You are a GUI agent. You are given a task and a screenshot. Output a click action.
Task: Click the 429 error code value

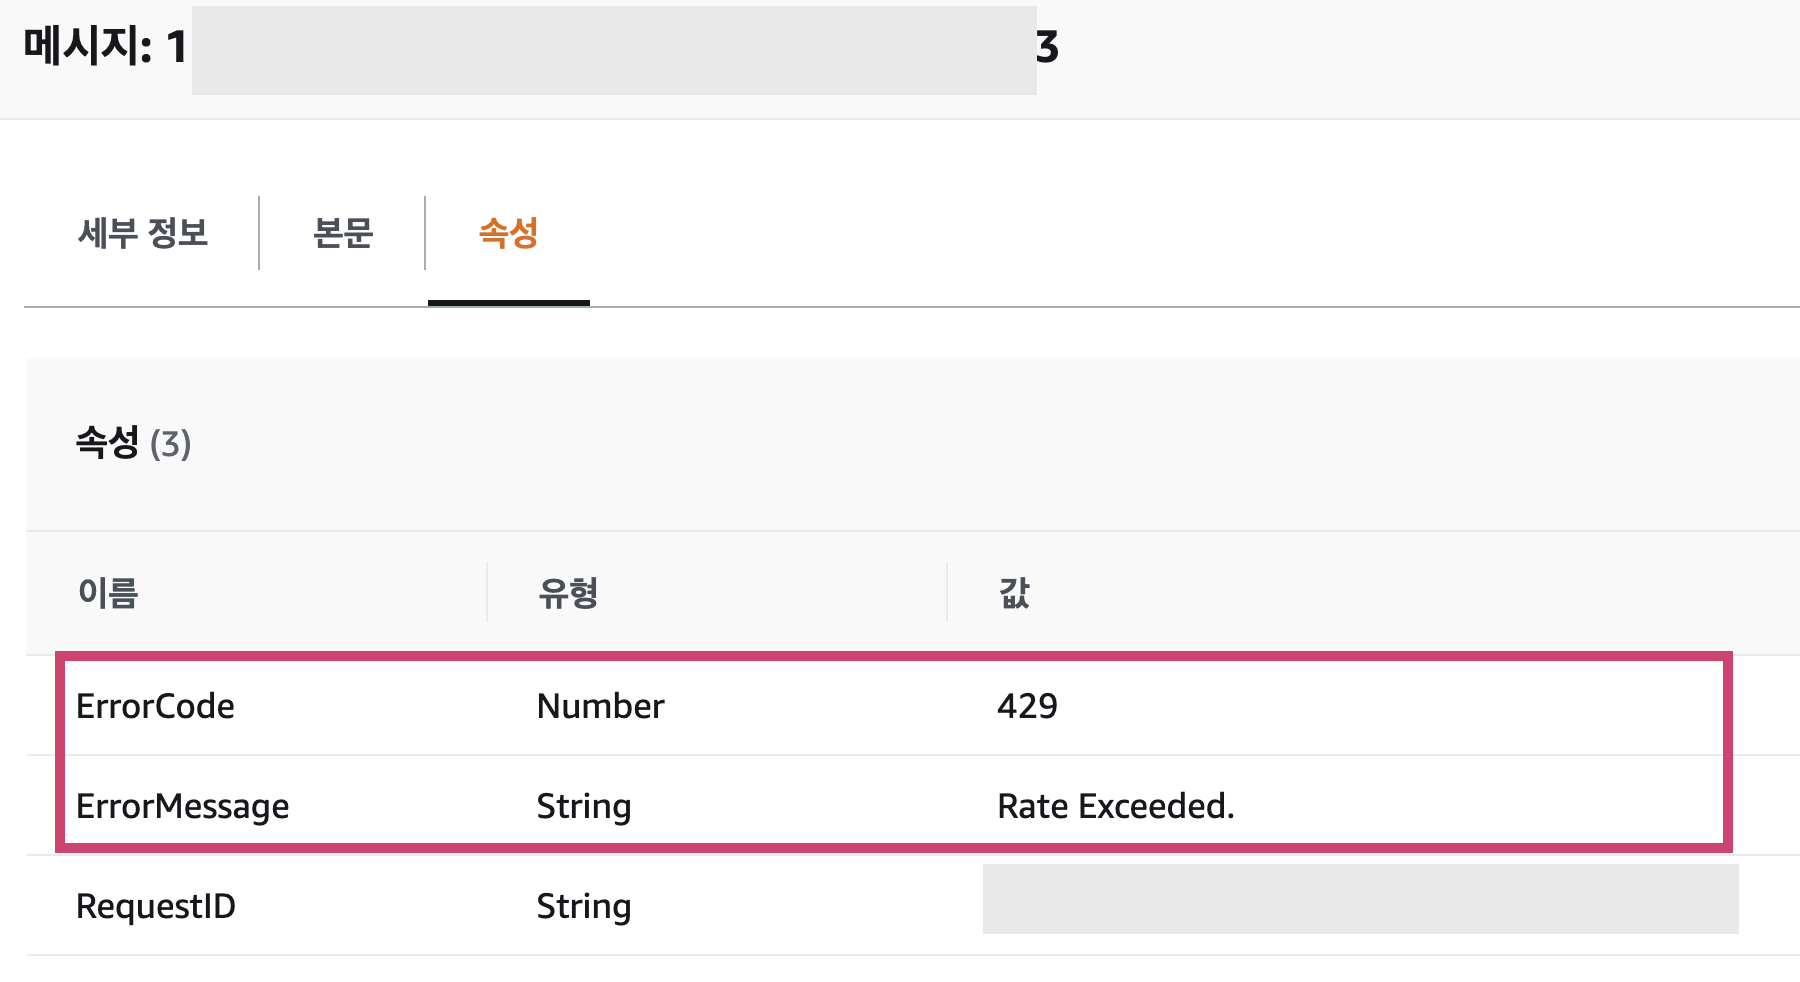pos(1027,706)
